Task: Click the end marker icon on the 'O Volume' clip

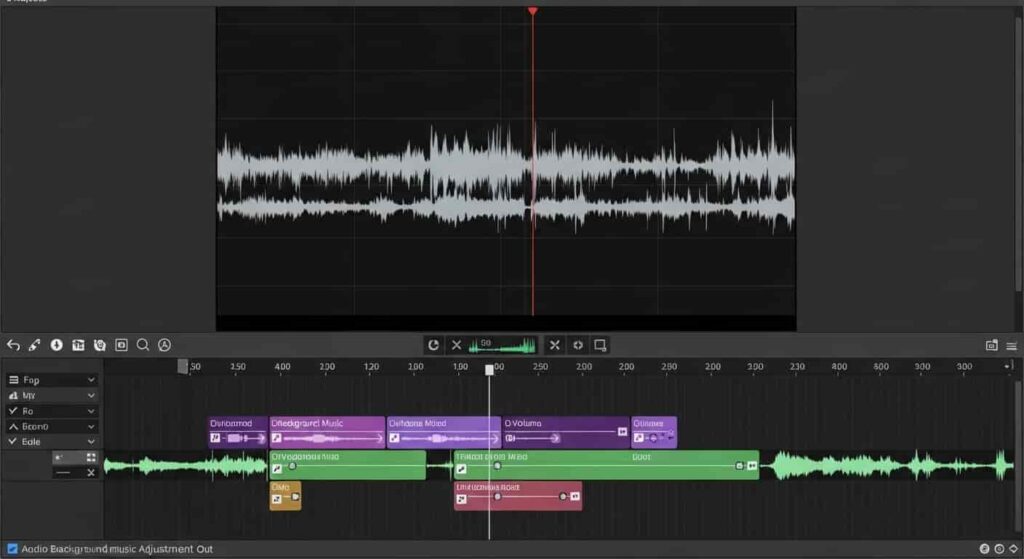Action: [622, 432]
